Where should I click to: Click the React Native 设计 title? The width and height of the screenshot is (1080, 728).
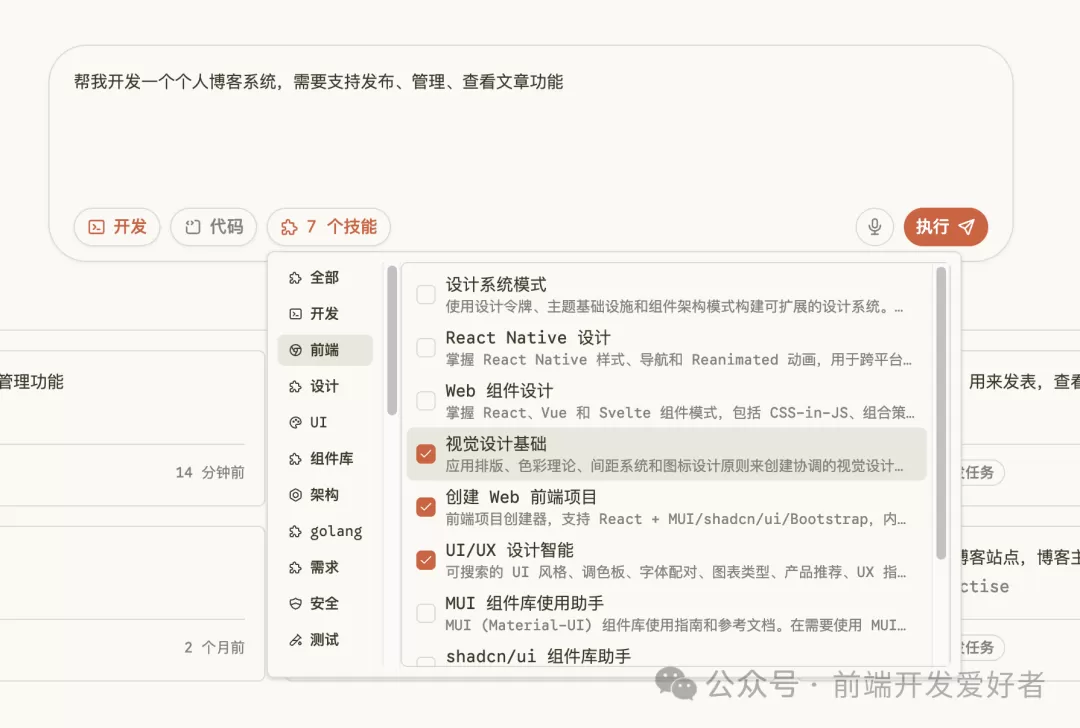pyautogui.click(x=528, y=337)
